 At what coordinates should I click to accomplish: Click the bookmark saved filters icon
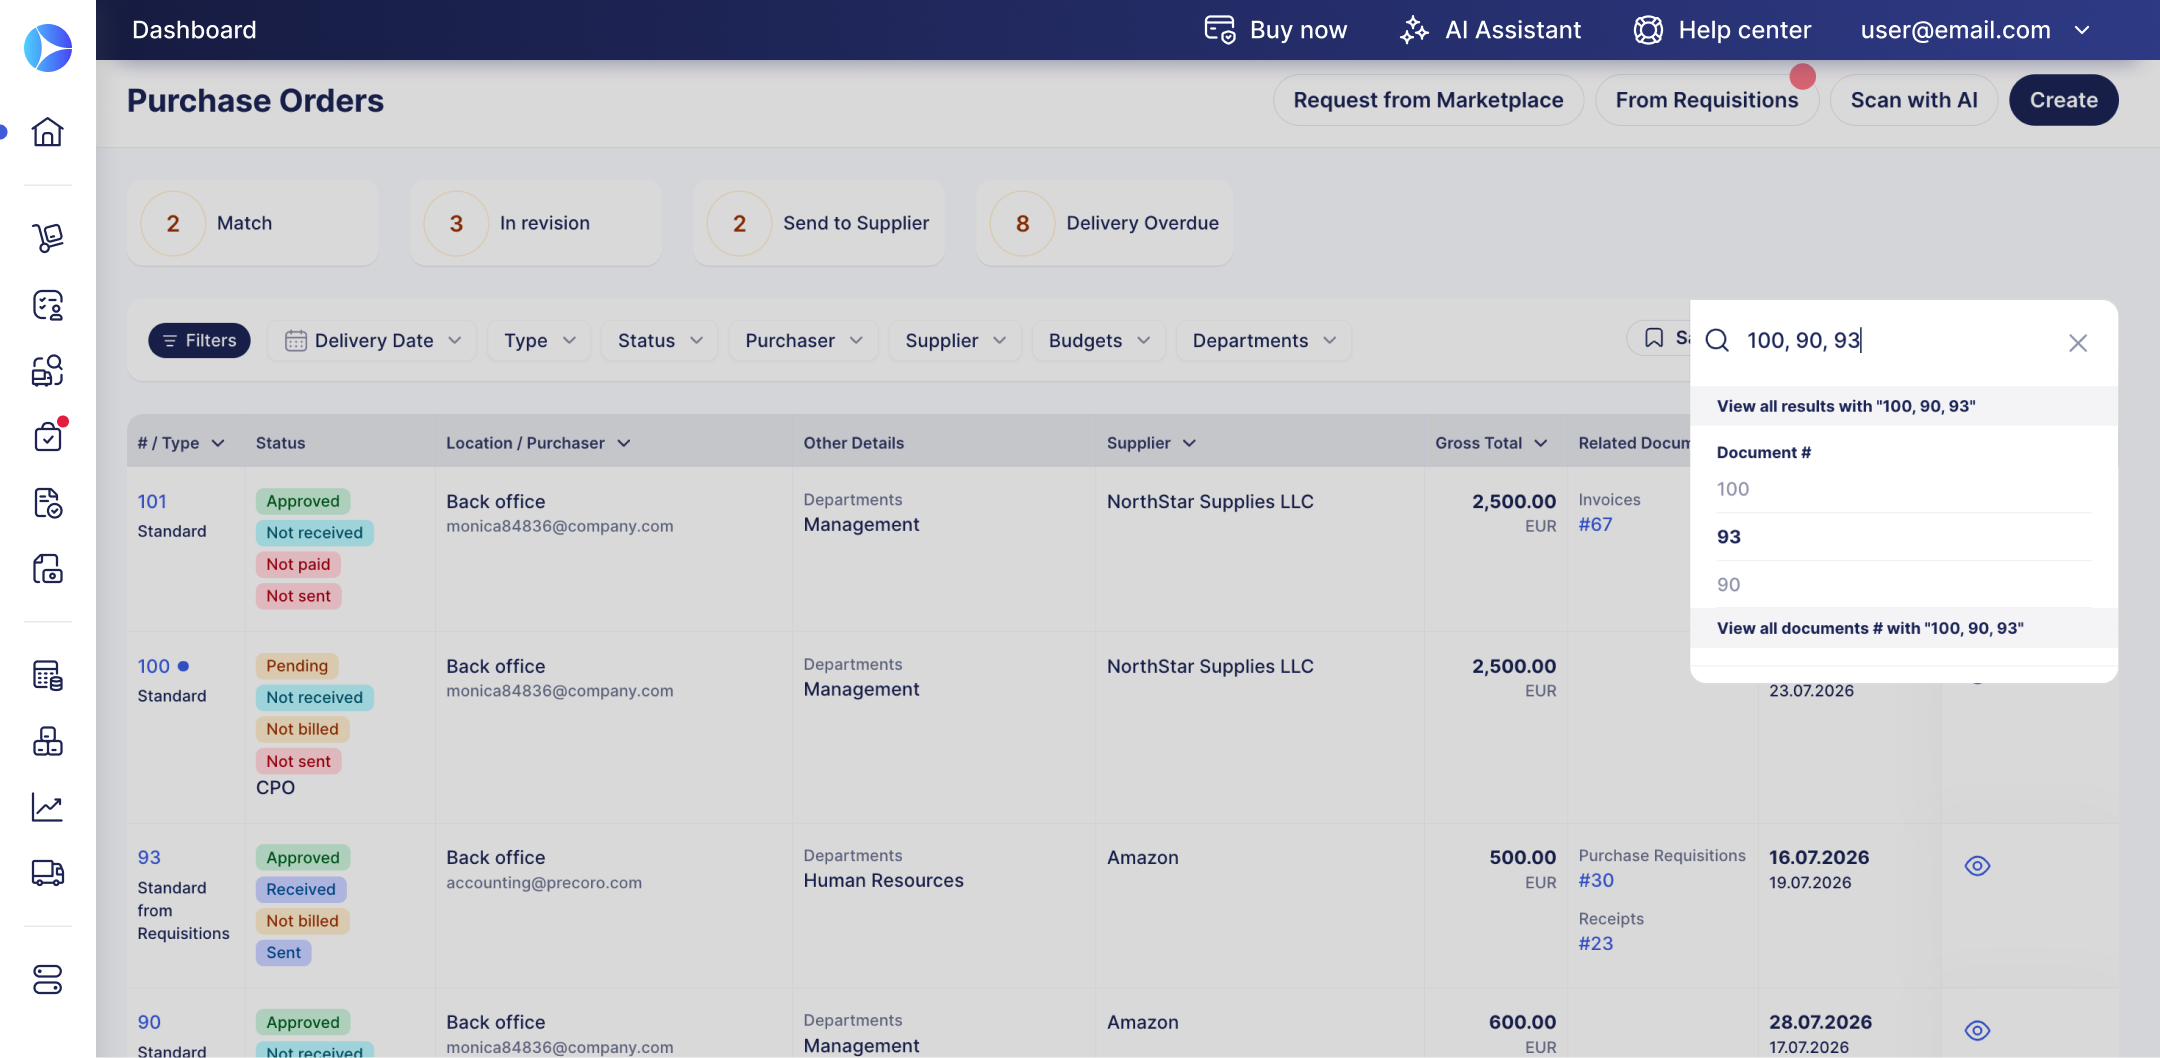[1654, 338]
